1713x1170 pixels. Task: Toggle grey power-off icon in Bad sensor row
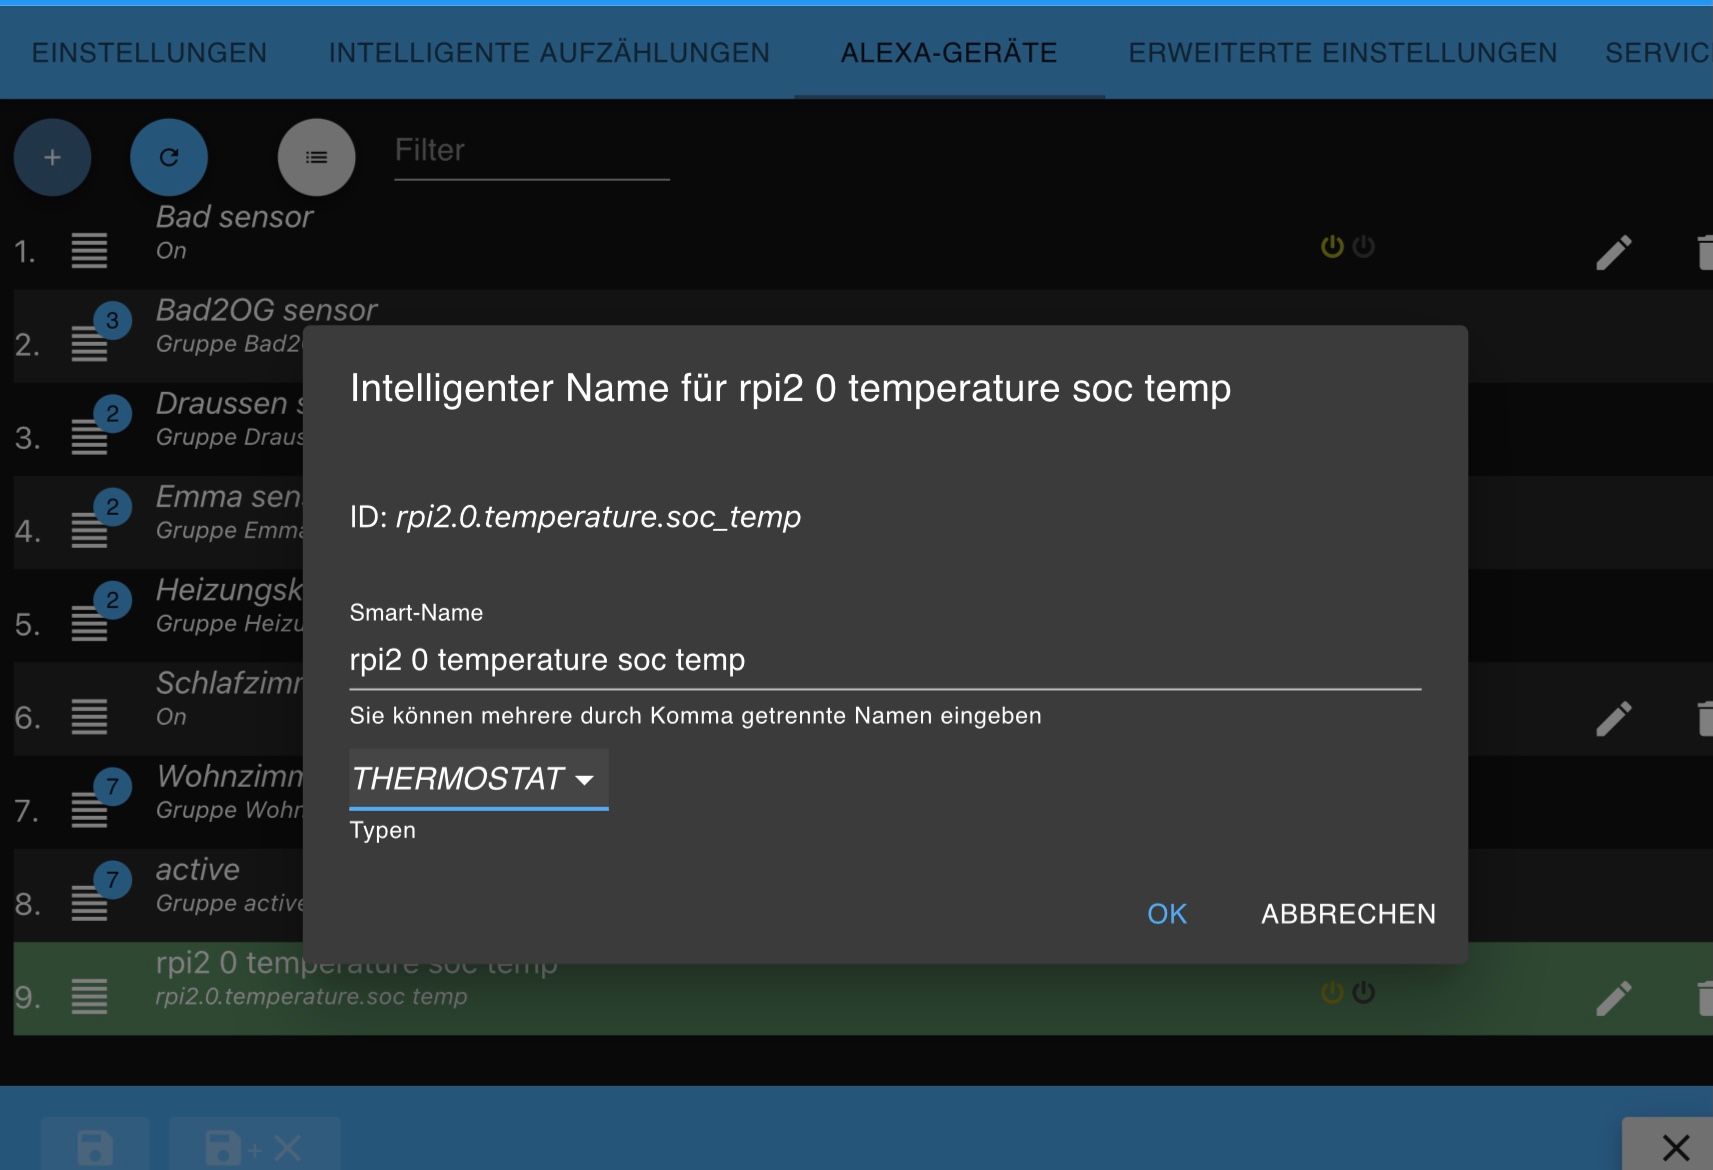pos(1364,246)
